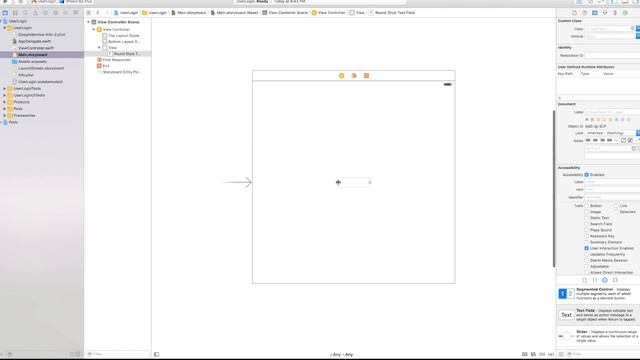640x360 pixels.
Task: Toggle library grid view icon
Action: click(x=561, y=354)
